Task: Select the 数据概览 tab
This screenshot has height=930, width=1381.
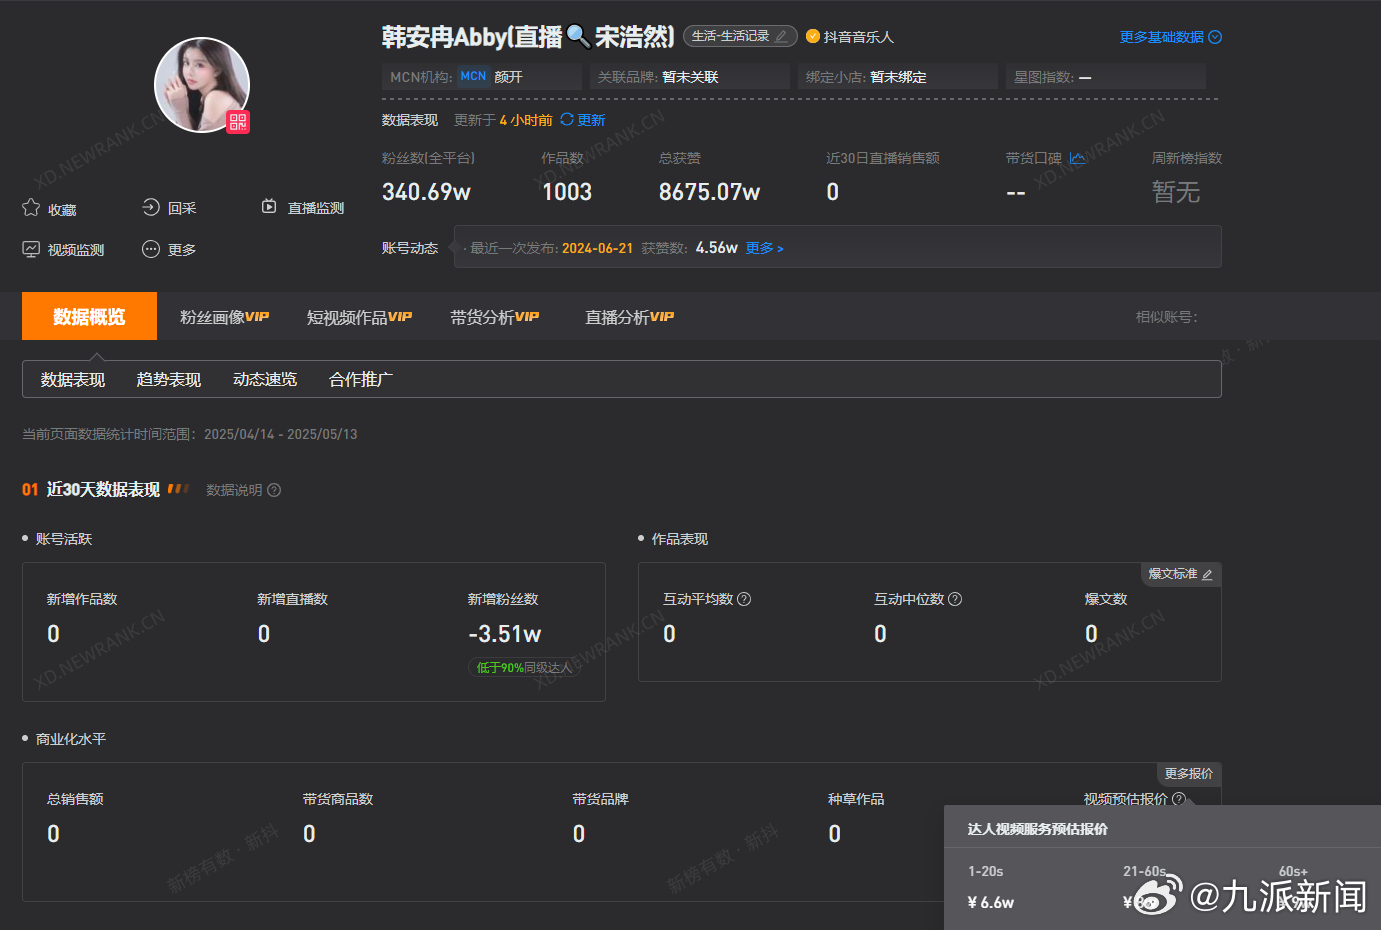Action: point(89,316)
